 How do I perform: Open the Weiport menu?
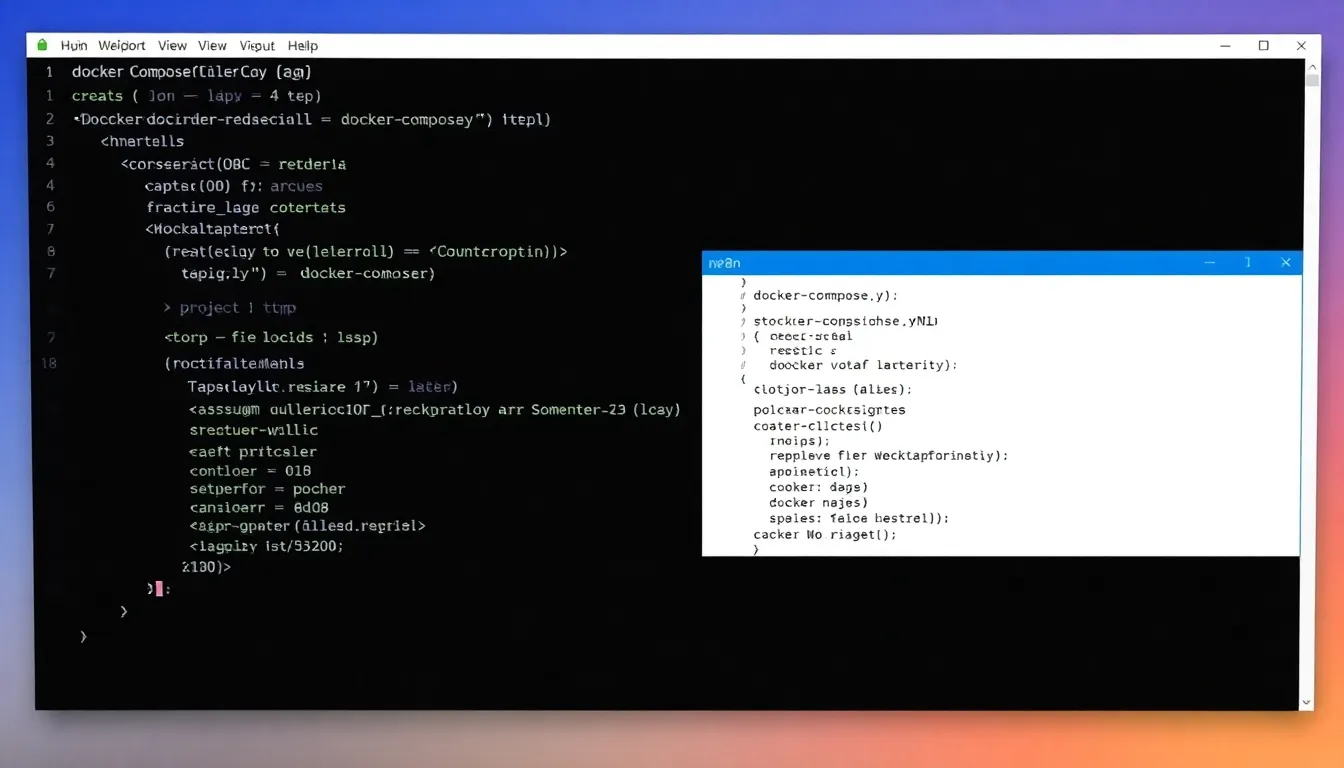coord(121,45)
